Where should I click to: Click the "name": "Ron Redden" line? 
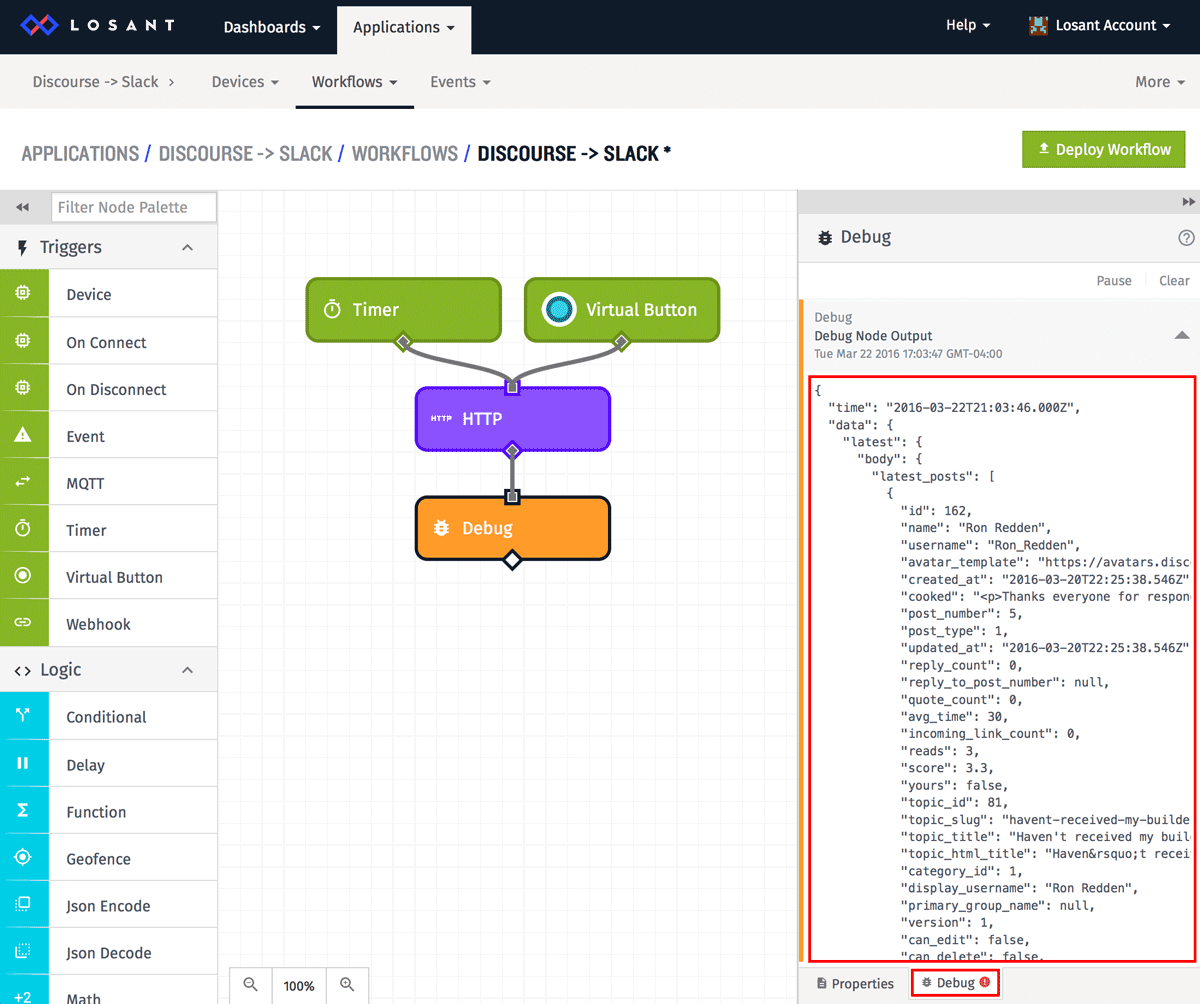977,527
